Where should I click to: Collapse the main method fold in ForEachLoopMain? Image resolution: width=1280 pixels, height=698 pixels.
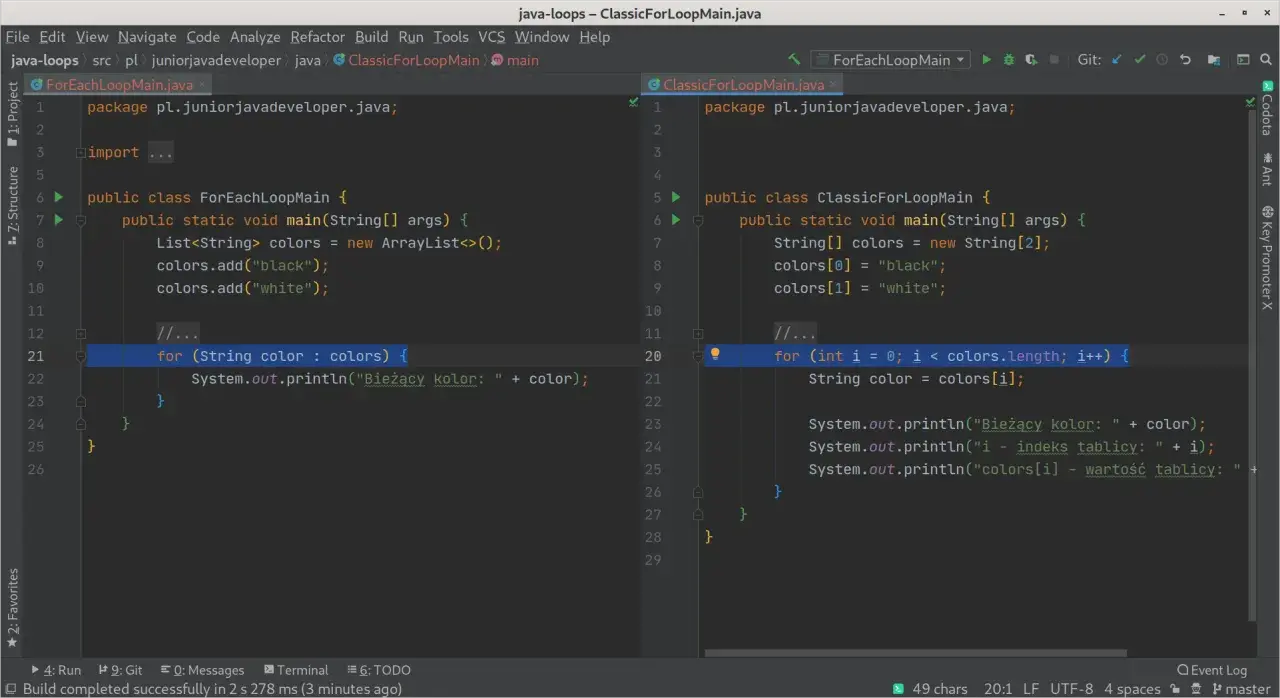(81, 220)
